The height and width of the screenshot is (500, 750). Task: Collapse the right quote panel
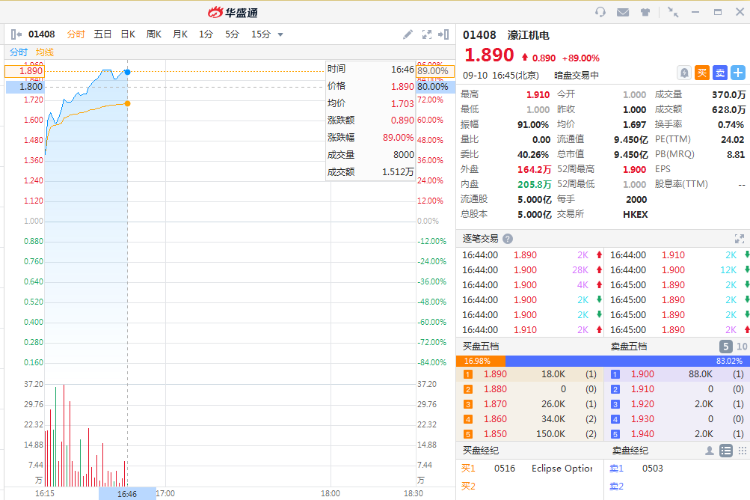(x=445, y=34)
